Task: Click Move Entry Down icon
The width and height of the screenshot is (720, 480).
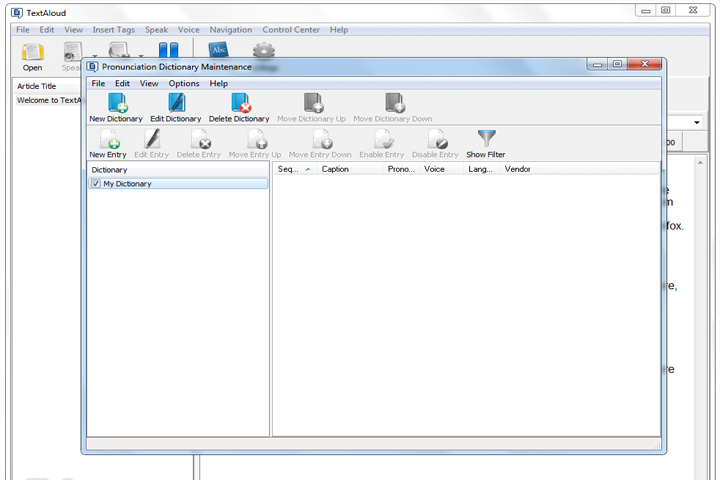Action: 322,139
